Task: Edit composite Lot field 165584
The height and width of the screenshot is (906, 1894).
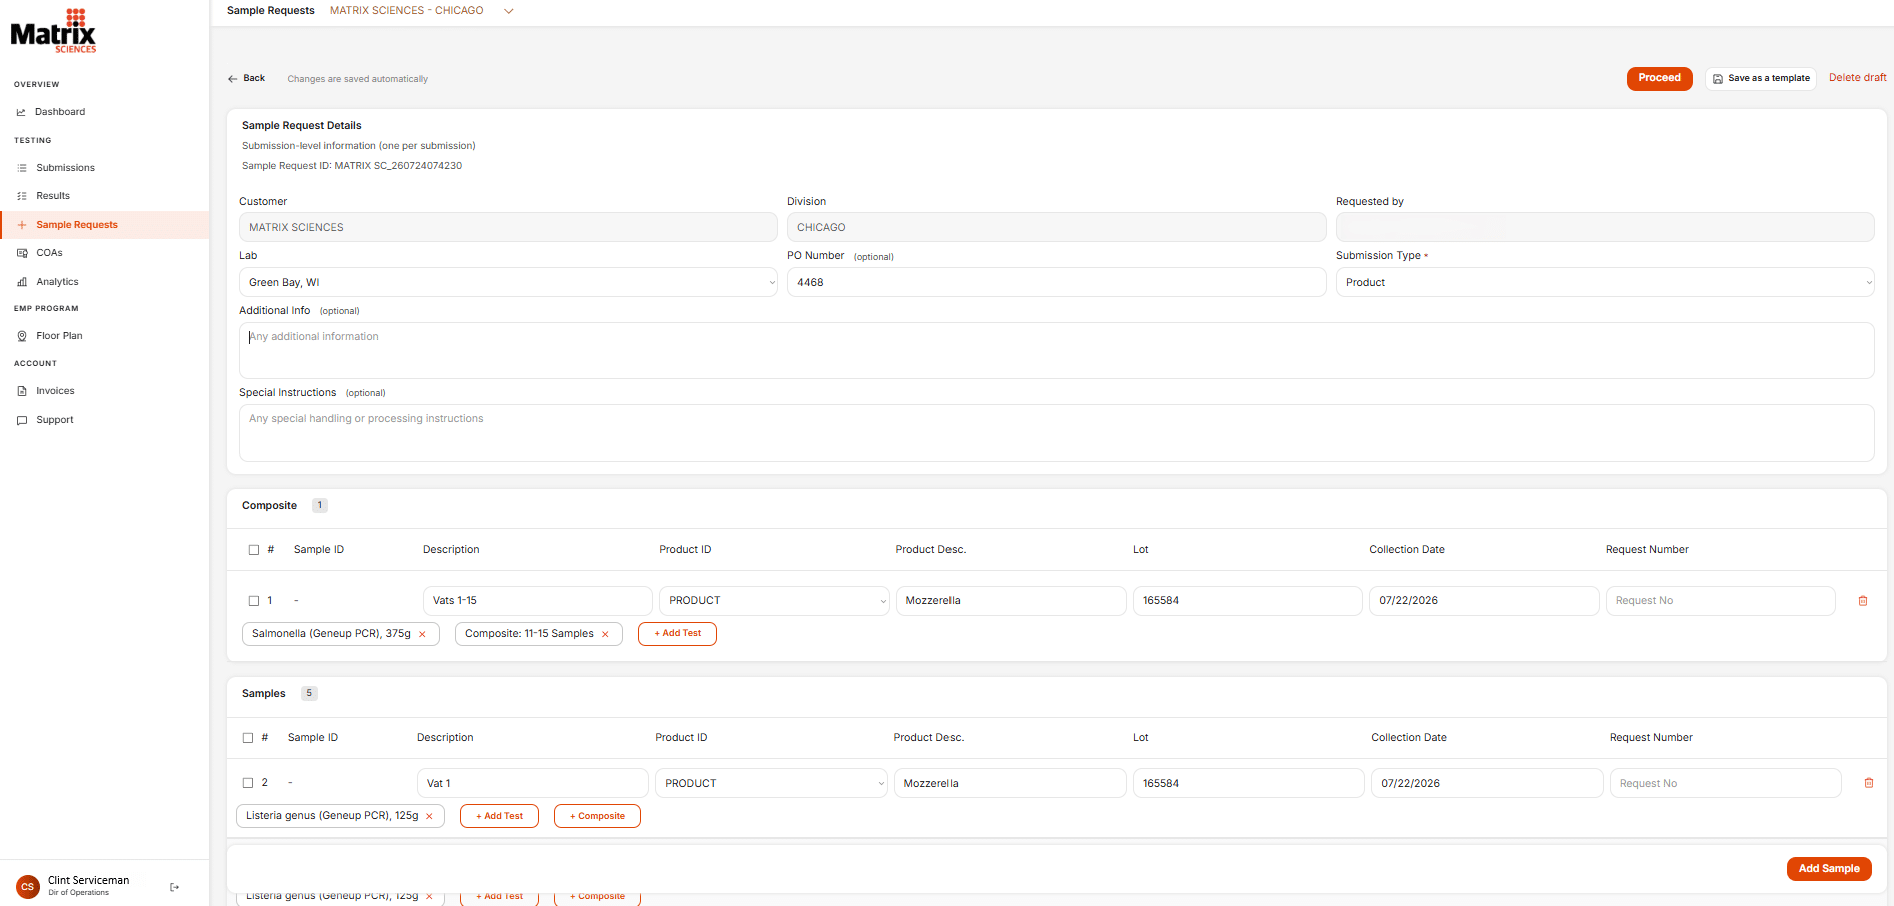Action: point(1248,601)
